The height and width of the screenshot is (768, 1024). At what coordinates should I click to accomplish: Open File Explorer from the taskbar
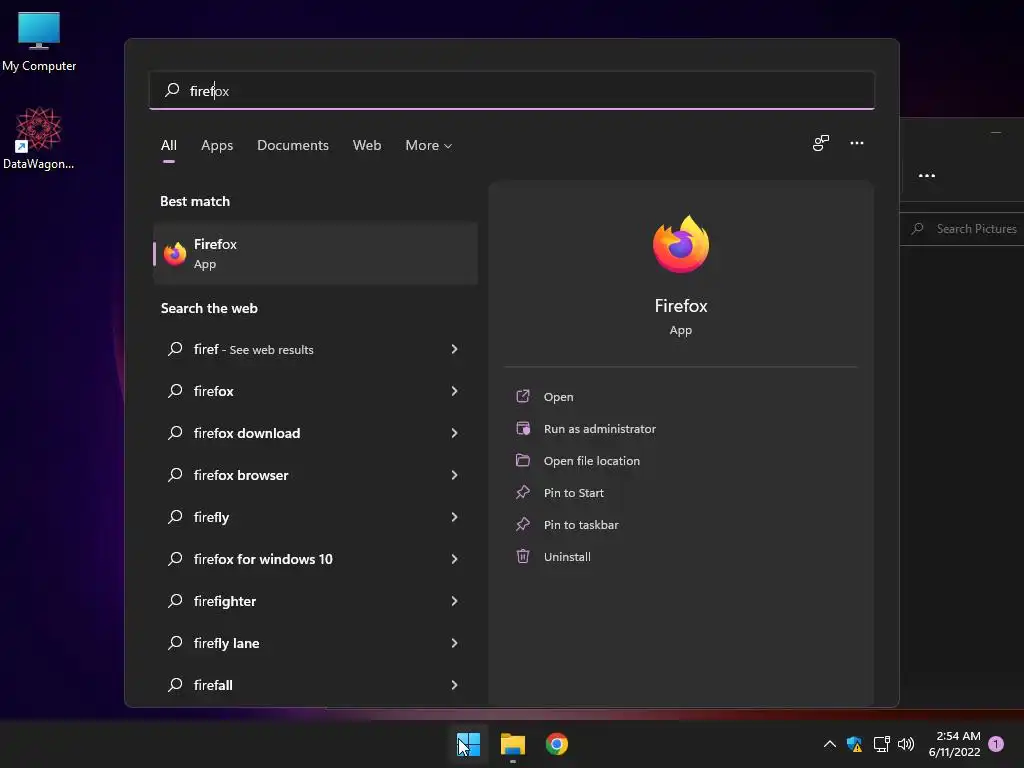(513, 744)
